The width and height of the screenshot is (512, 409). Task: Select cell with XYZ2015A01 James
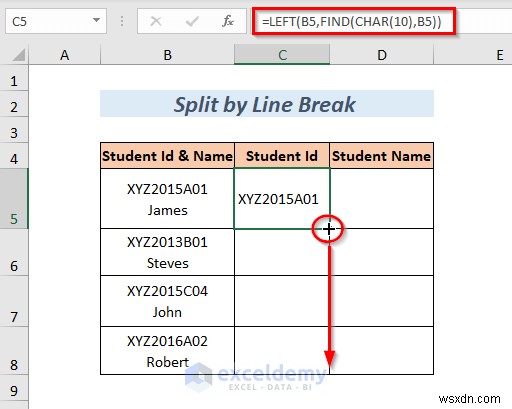pyautogui.click(x=167, y=199)
